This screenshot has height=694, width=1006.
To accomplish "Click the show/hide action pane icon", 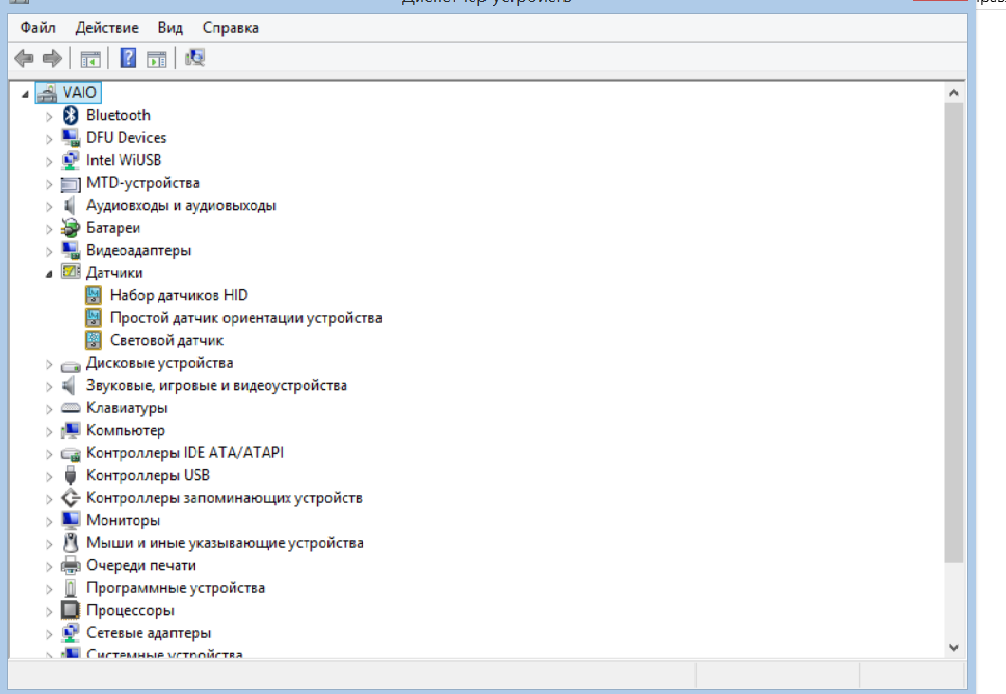I will point(157,59).
